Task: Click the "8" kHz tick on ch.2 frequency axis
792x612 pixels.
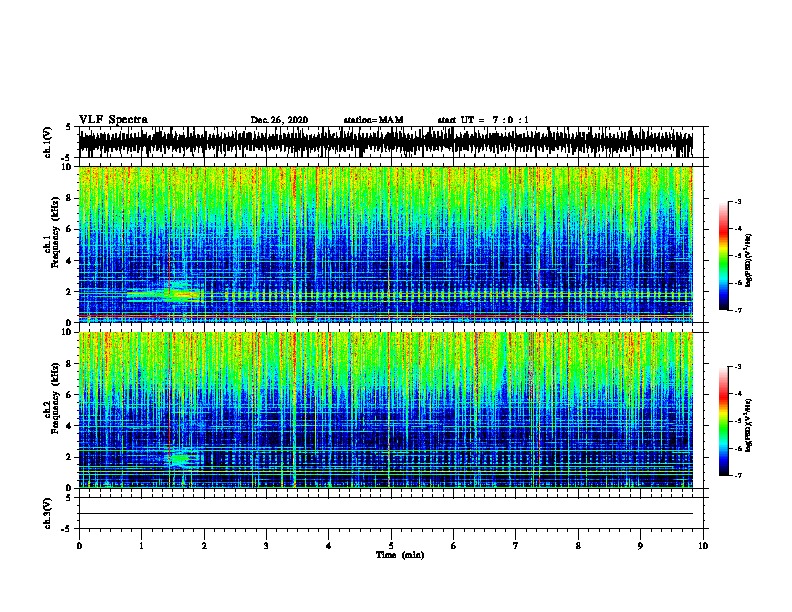Action: [69, 364]
